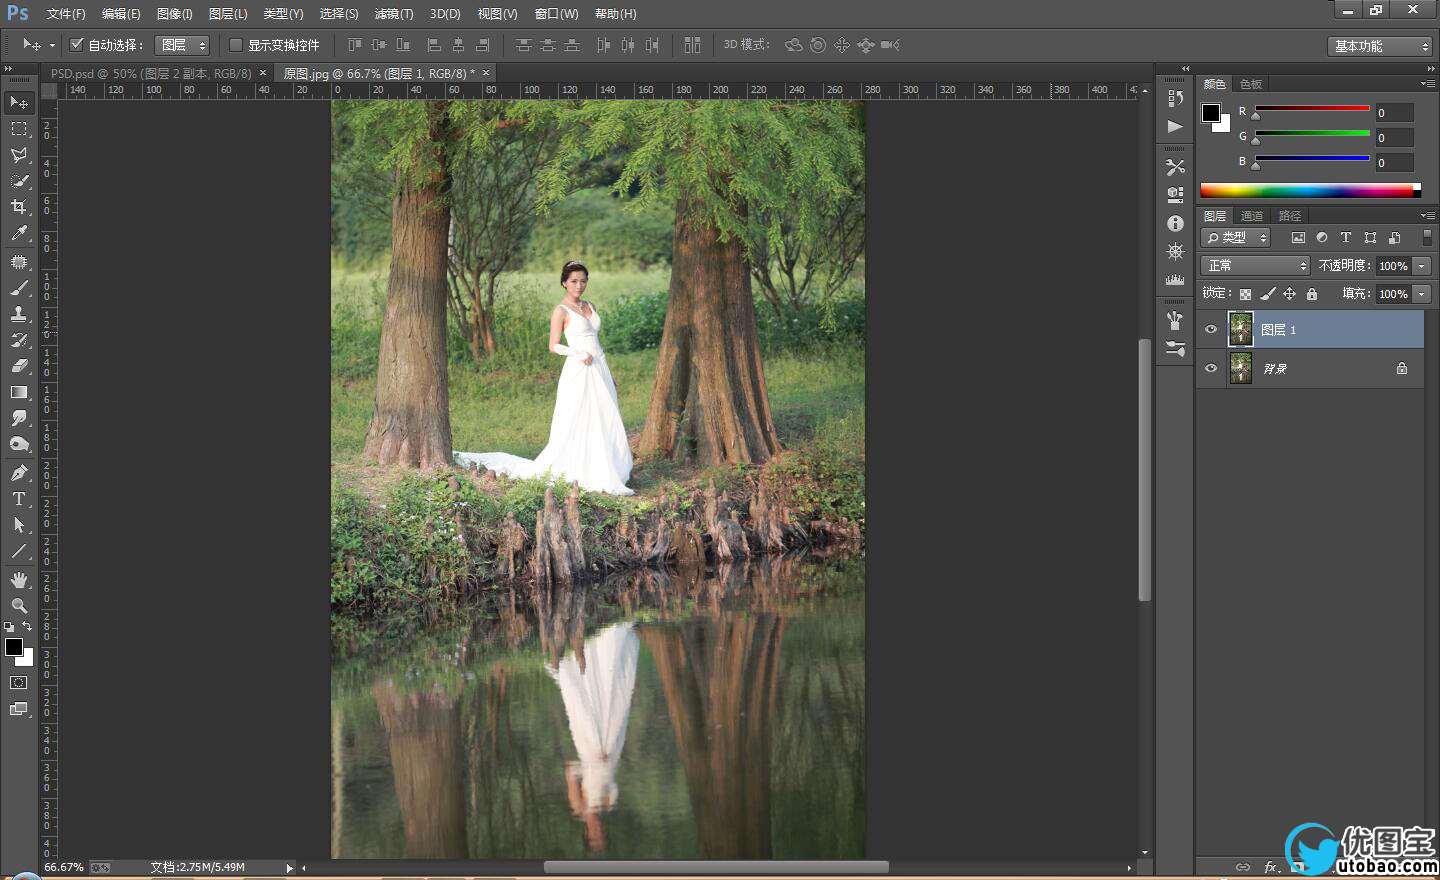
Task: Enable the 自动选择 checkbox
Action: [x=76, y=45]
